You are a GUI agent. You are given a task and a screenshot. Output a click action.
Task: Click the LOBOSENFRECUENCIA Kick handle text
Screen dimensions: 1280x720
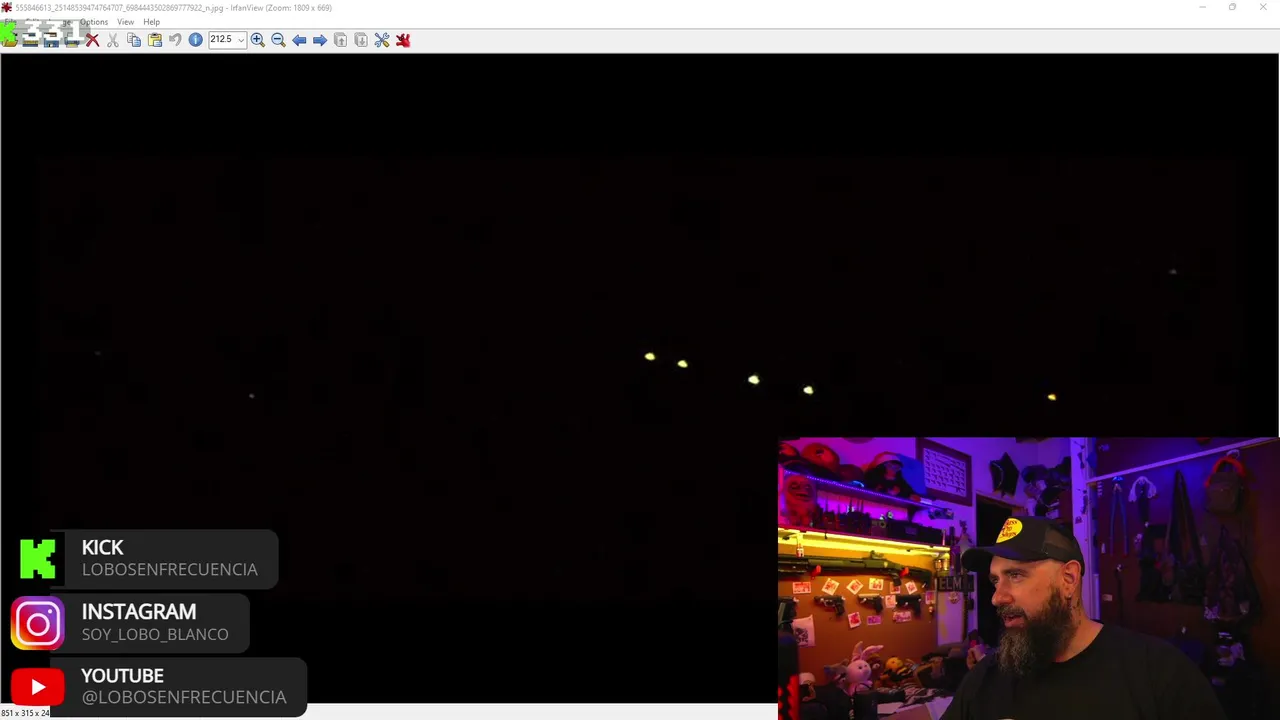[x=170, y=569]
